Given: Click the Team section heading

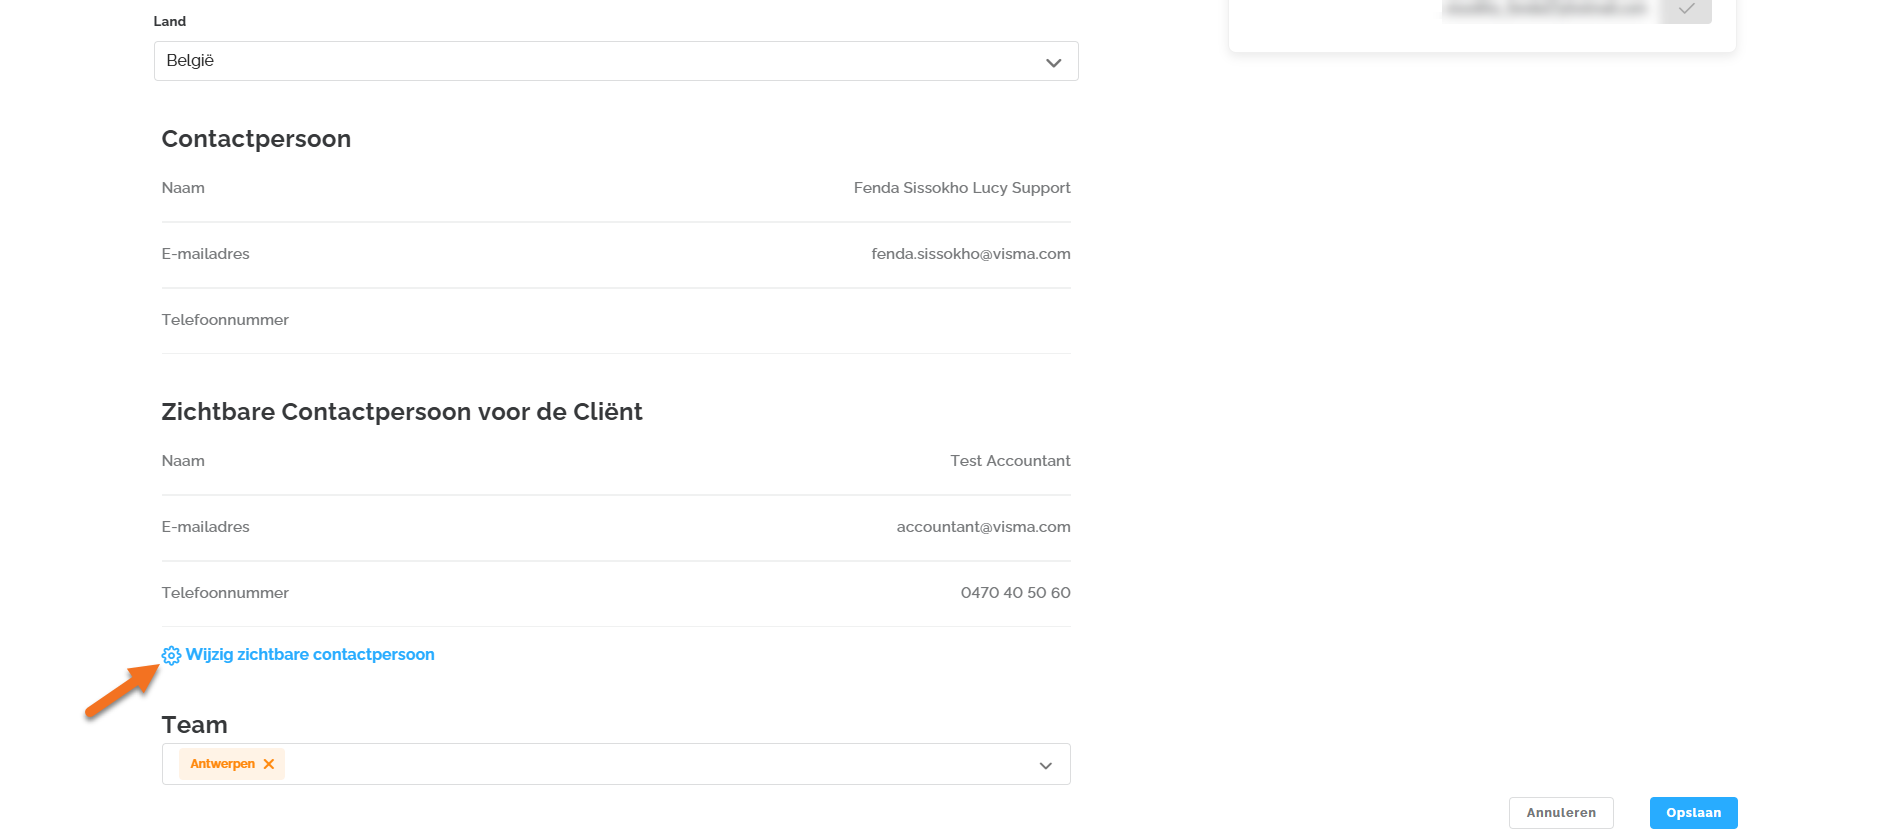Looking at the screenshot, I should (194, 725).
